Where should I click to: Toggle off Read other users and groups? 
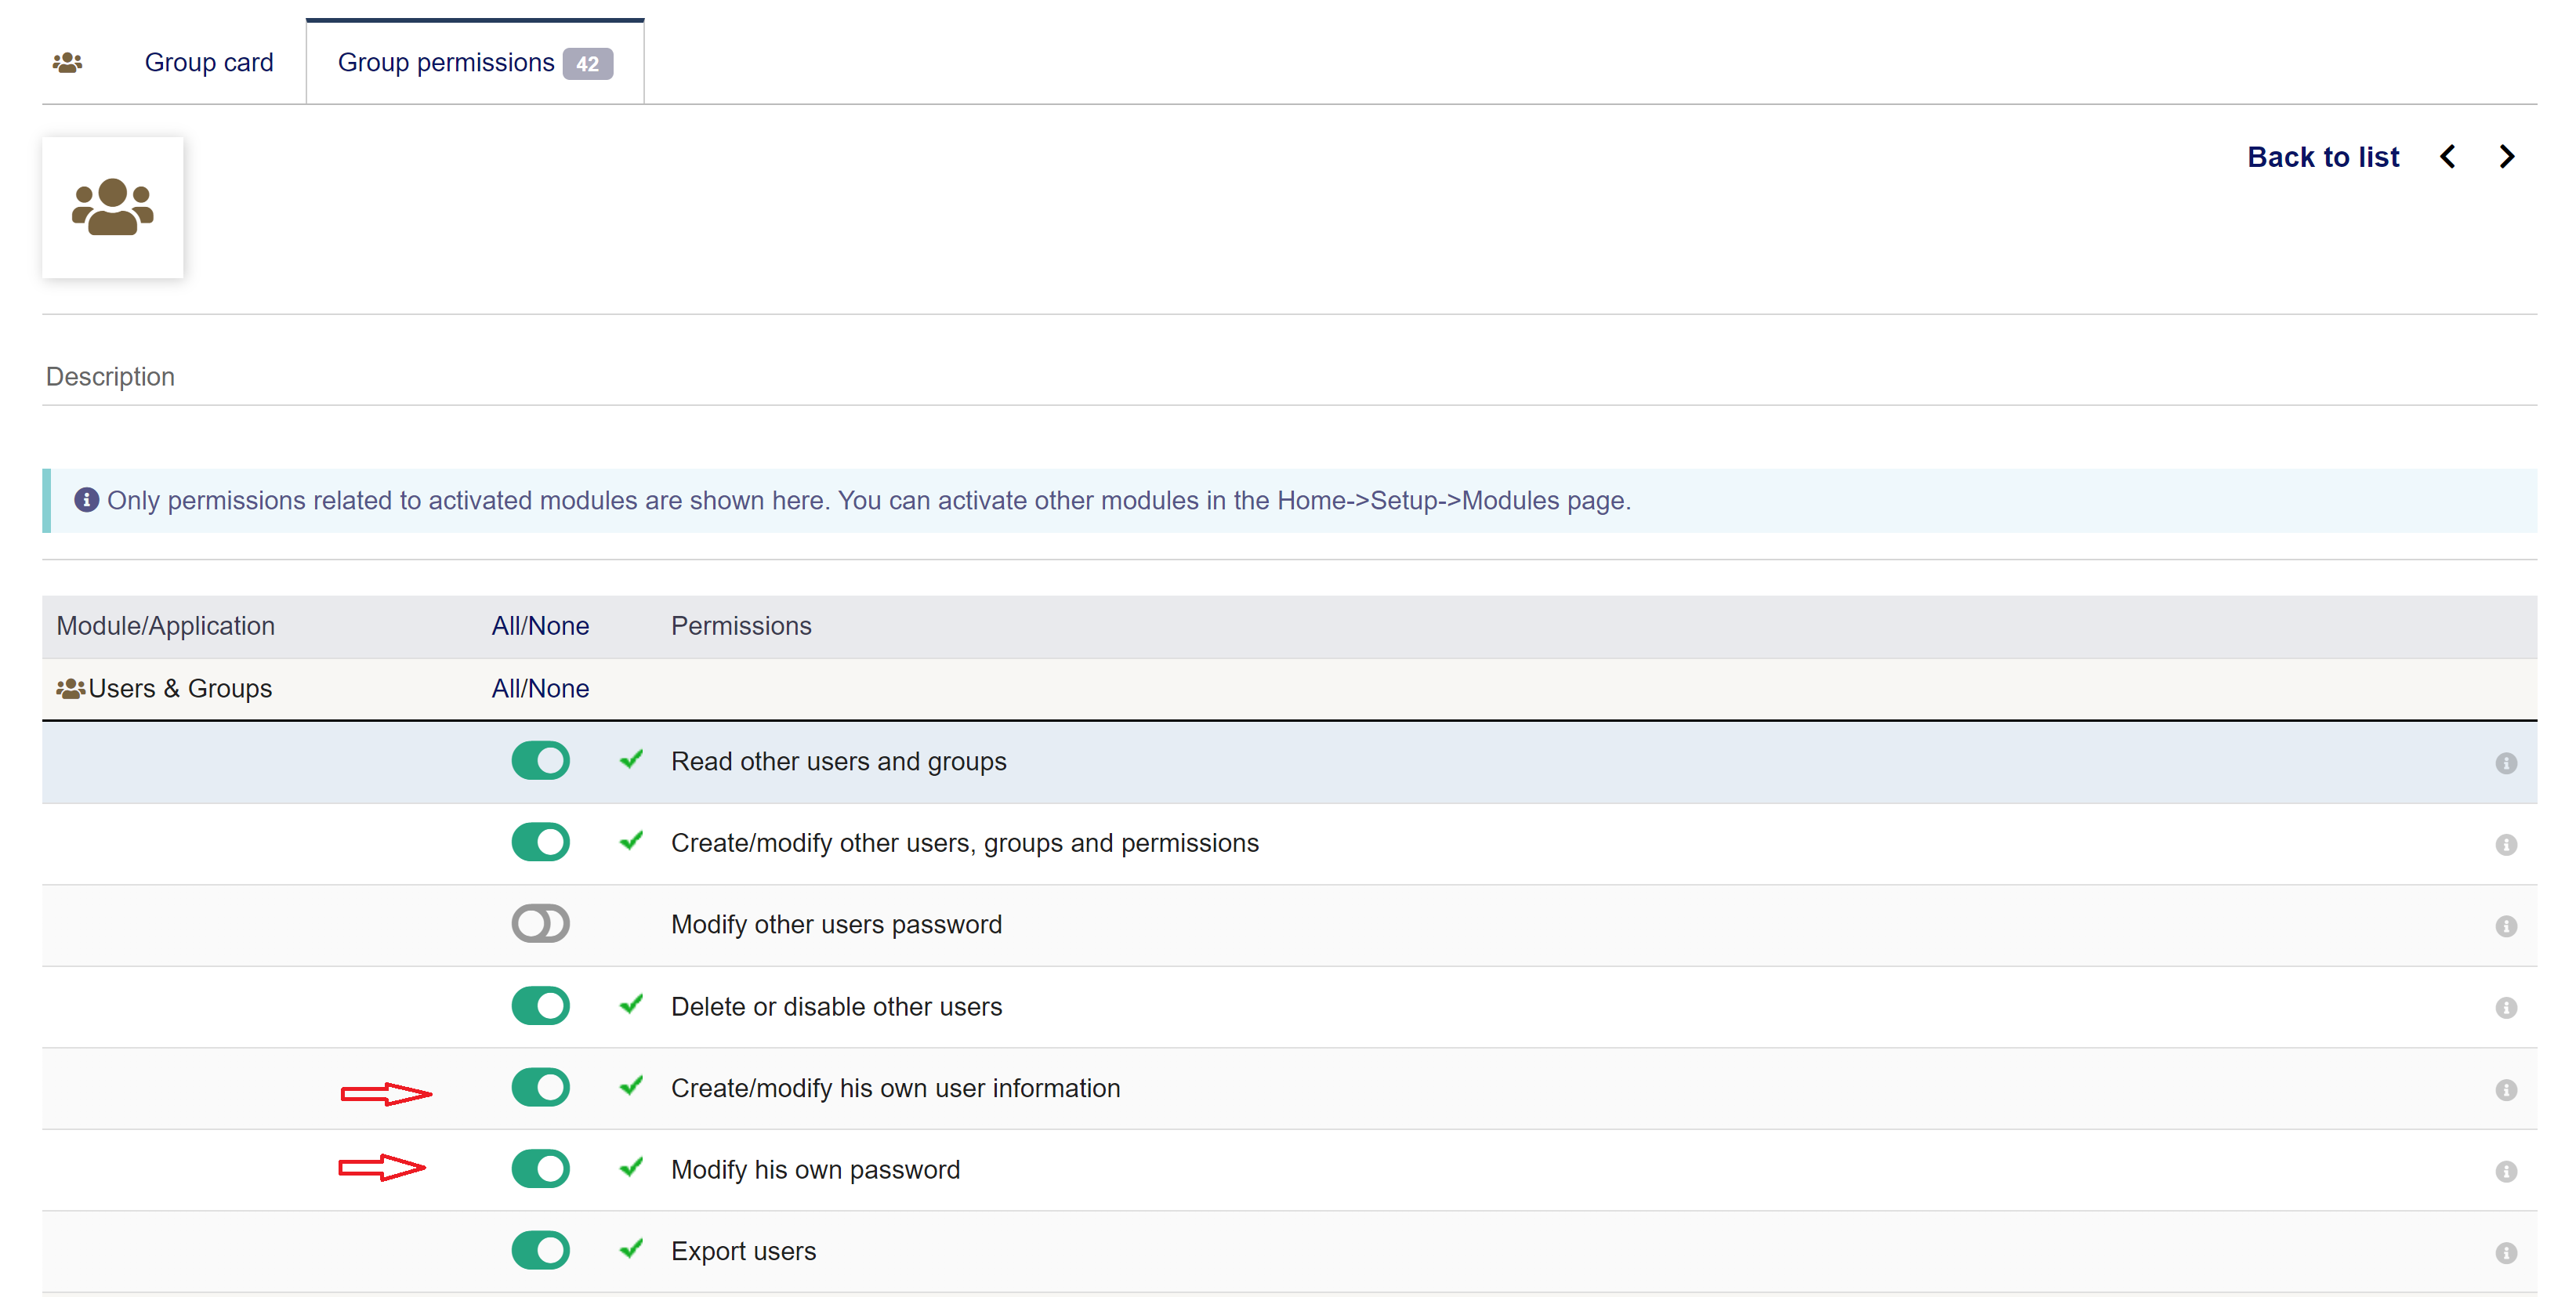[x=540, y=761]
